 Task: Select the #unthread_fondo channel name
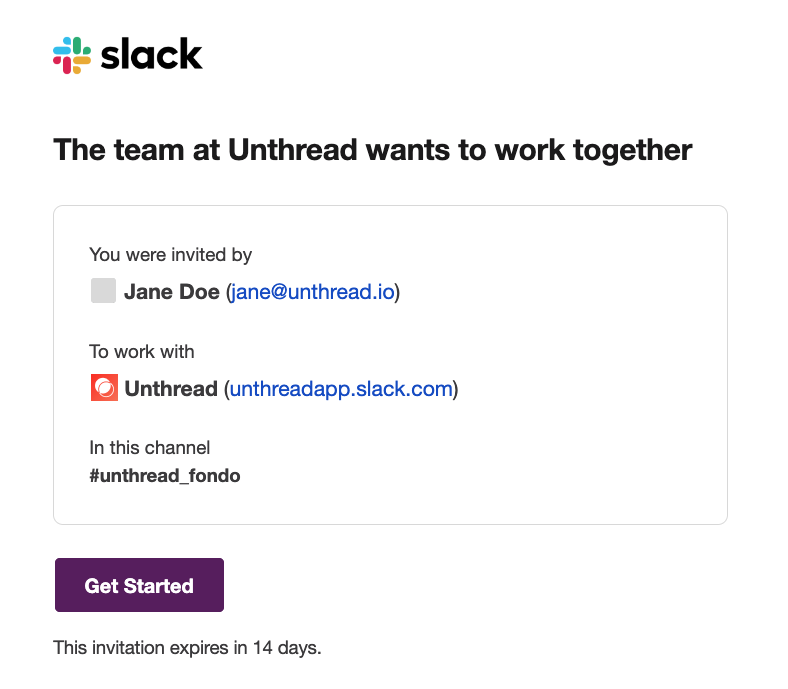165,475
